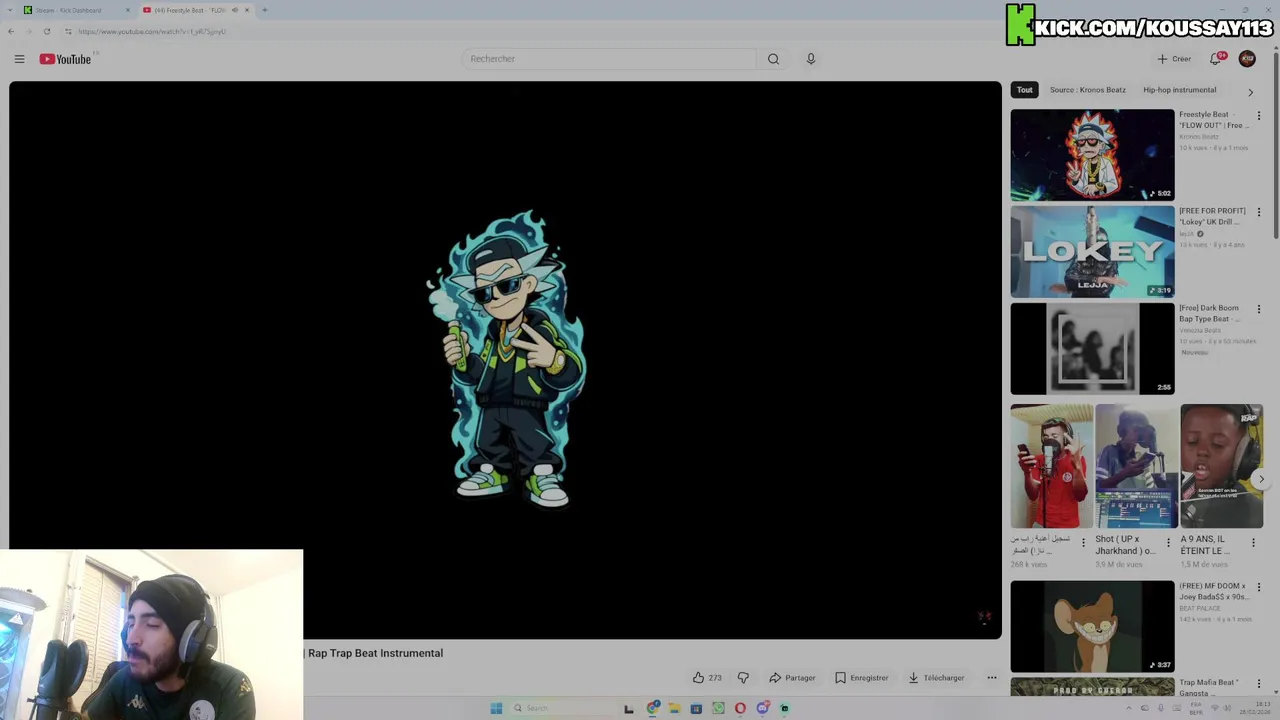Open options for Freestyle Beat "FLOW OUT" video
Image resolution: width=1280 pixels, height=720 pixels.
(x=1259, y=116)
